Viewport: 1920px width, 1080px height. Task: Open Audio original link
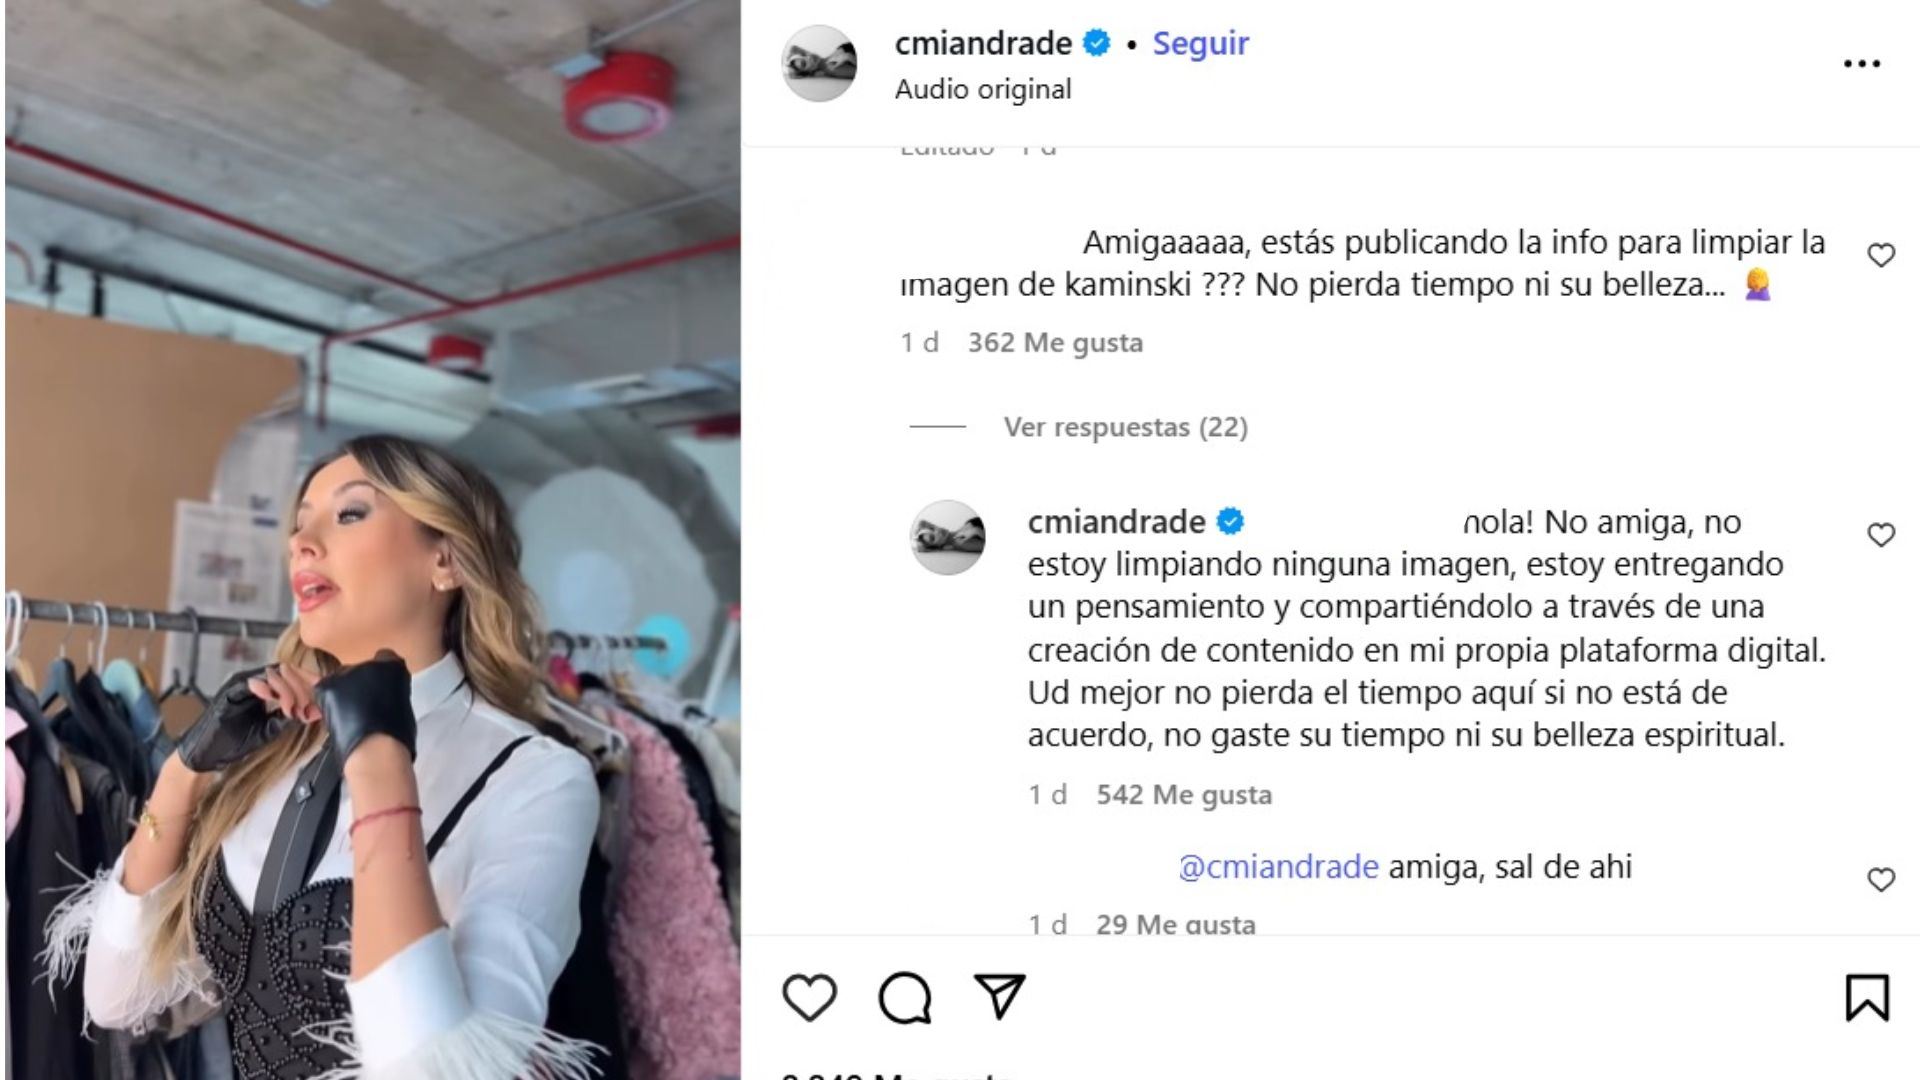coord(983,89)
